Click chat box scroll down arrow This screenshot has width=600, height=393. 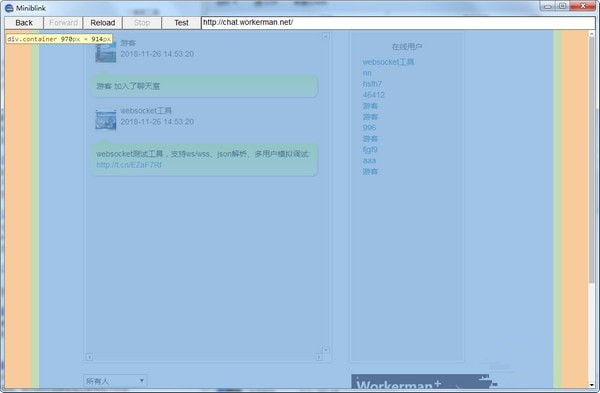click(326, 350)
